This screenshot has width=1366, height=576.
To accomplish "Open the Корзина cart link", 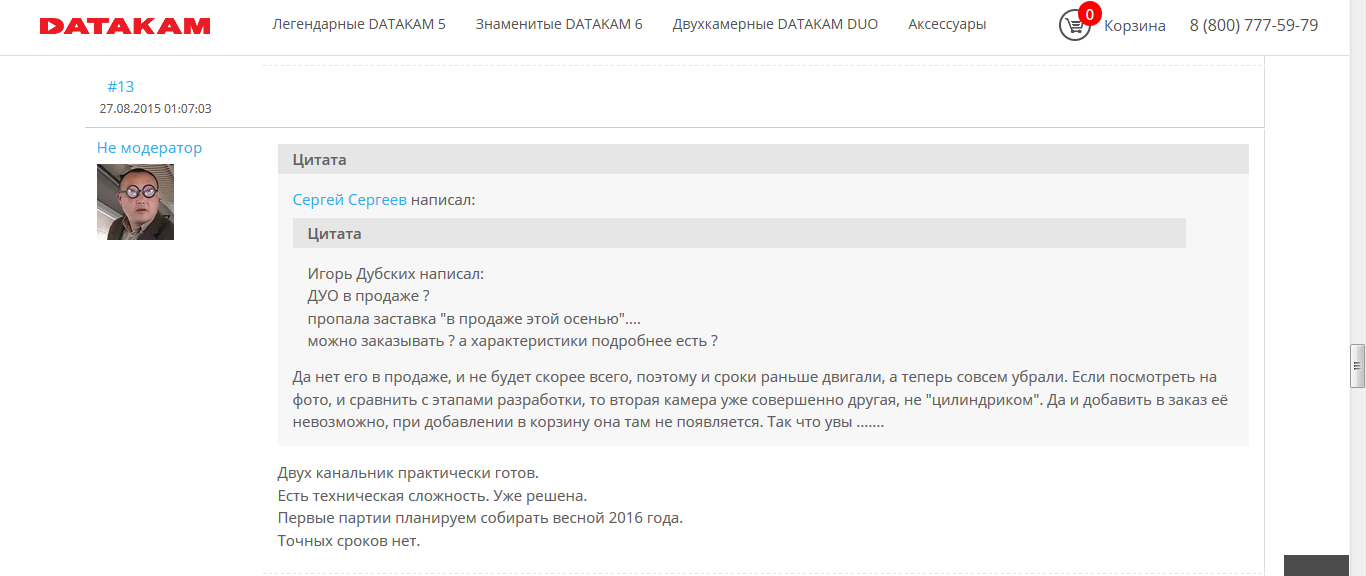I will pyautogui.click(x=1134, y=26).
